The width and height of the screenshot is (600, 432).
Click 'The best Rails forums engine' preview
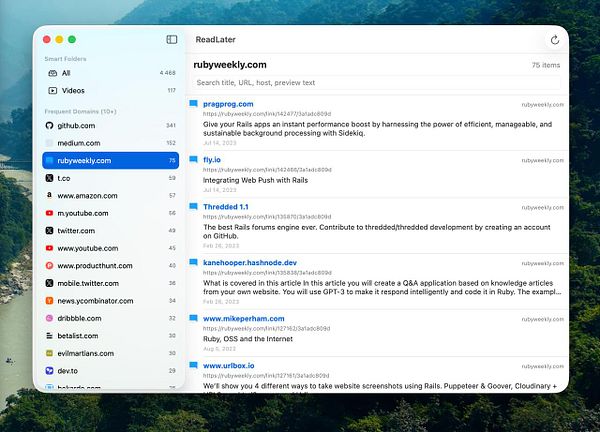pyautogui.click(x=377, y=231)
